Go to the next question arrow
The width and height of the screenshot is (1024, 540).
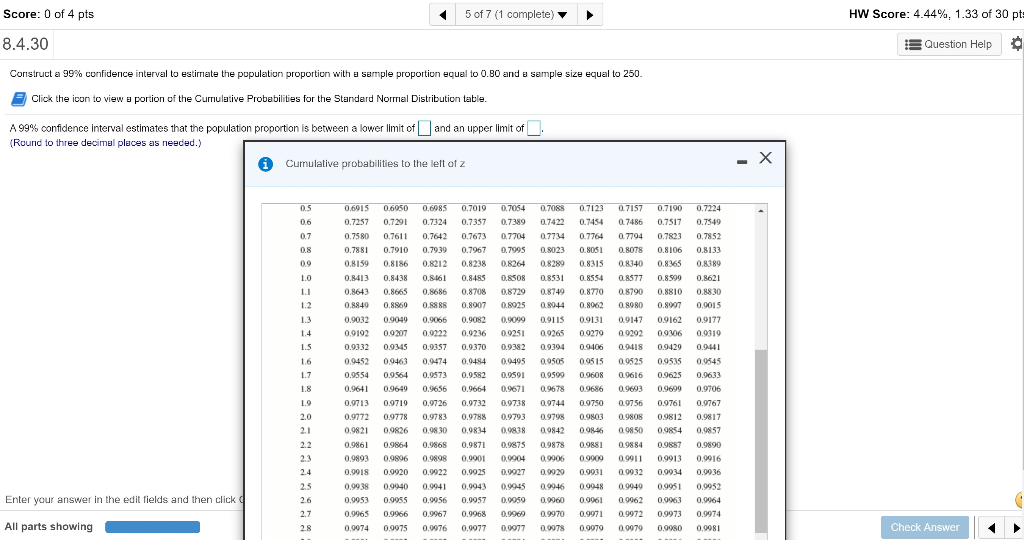tap(590, 14)
